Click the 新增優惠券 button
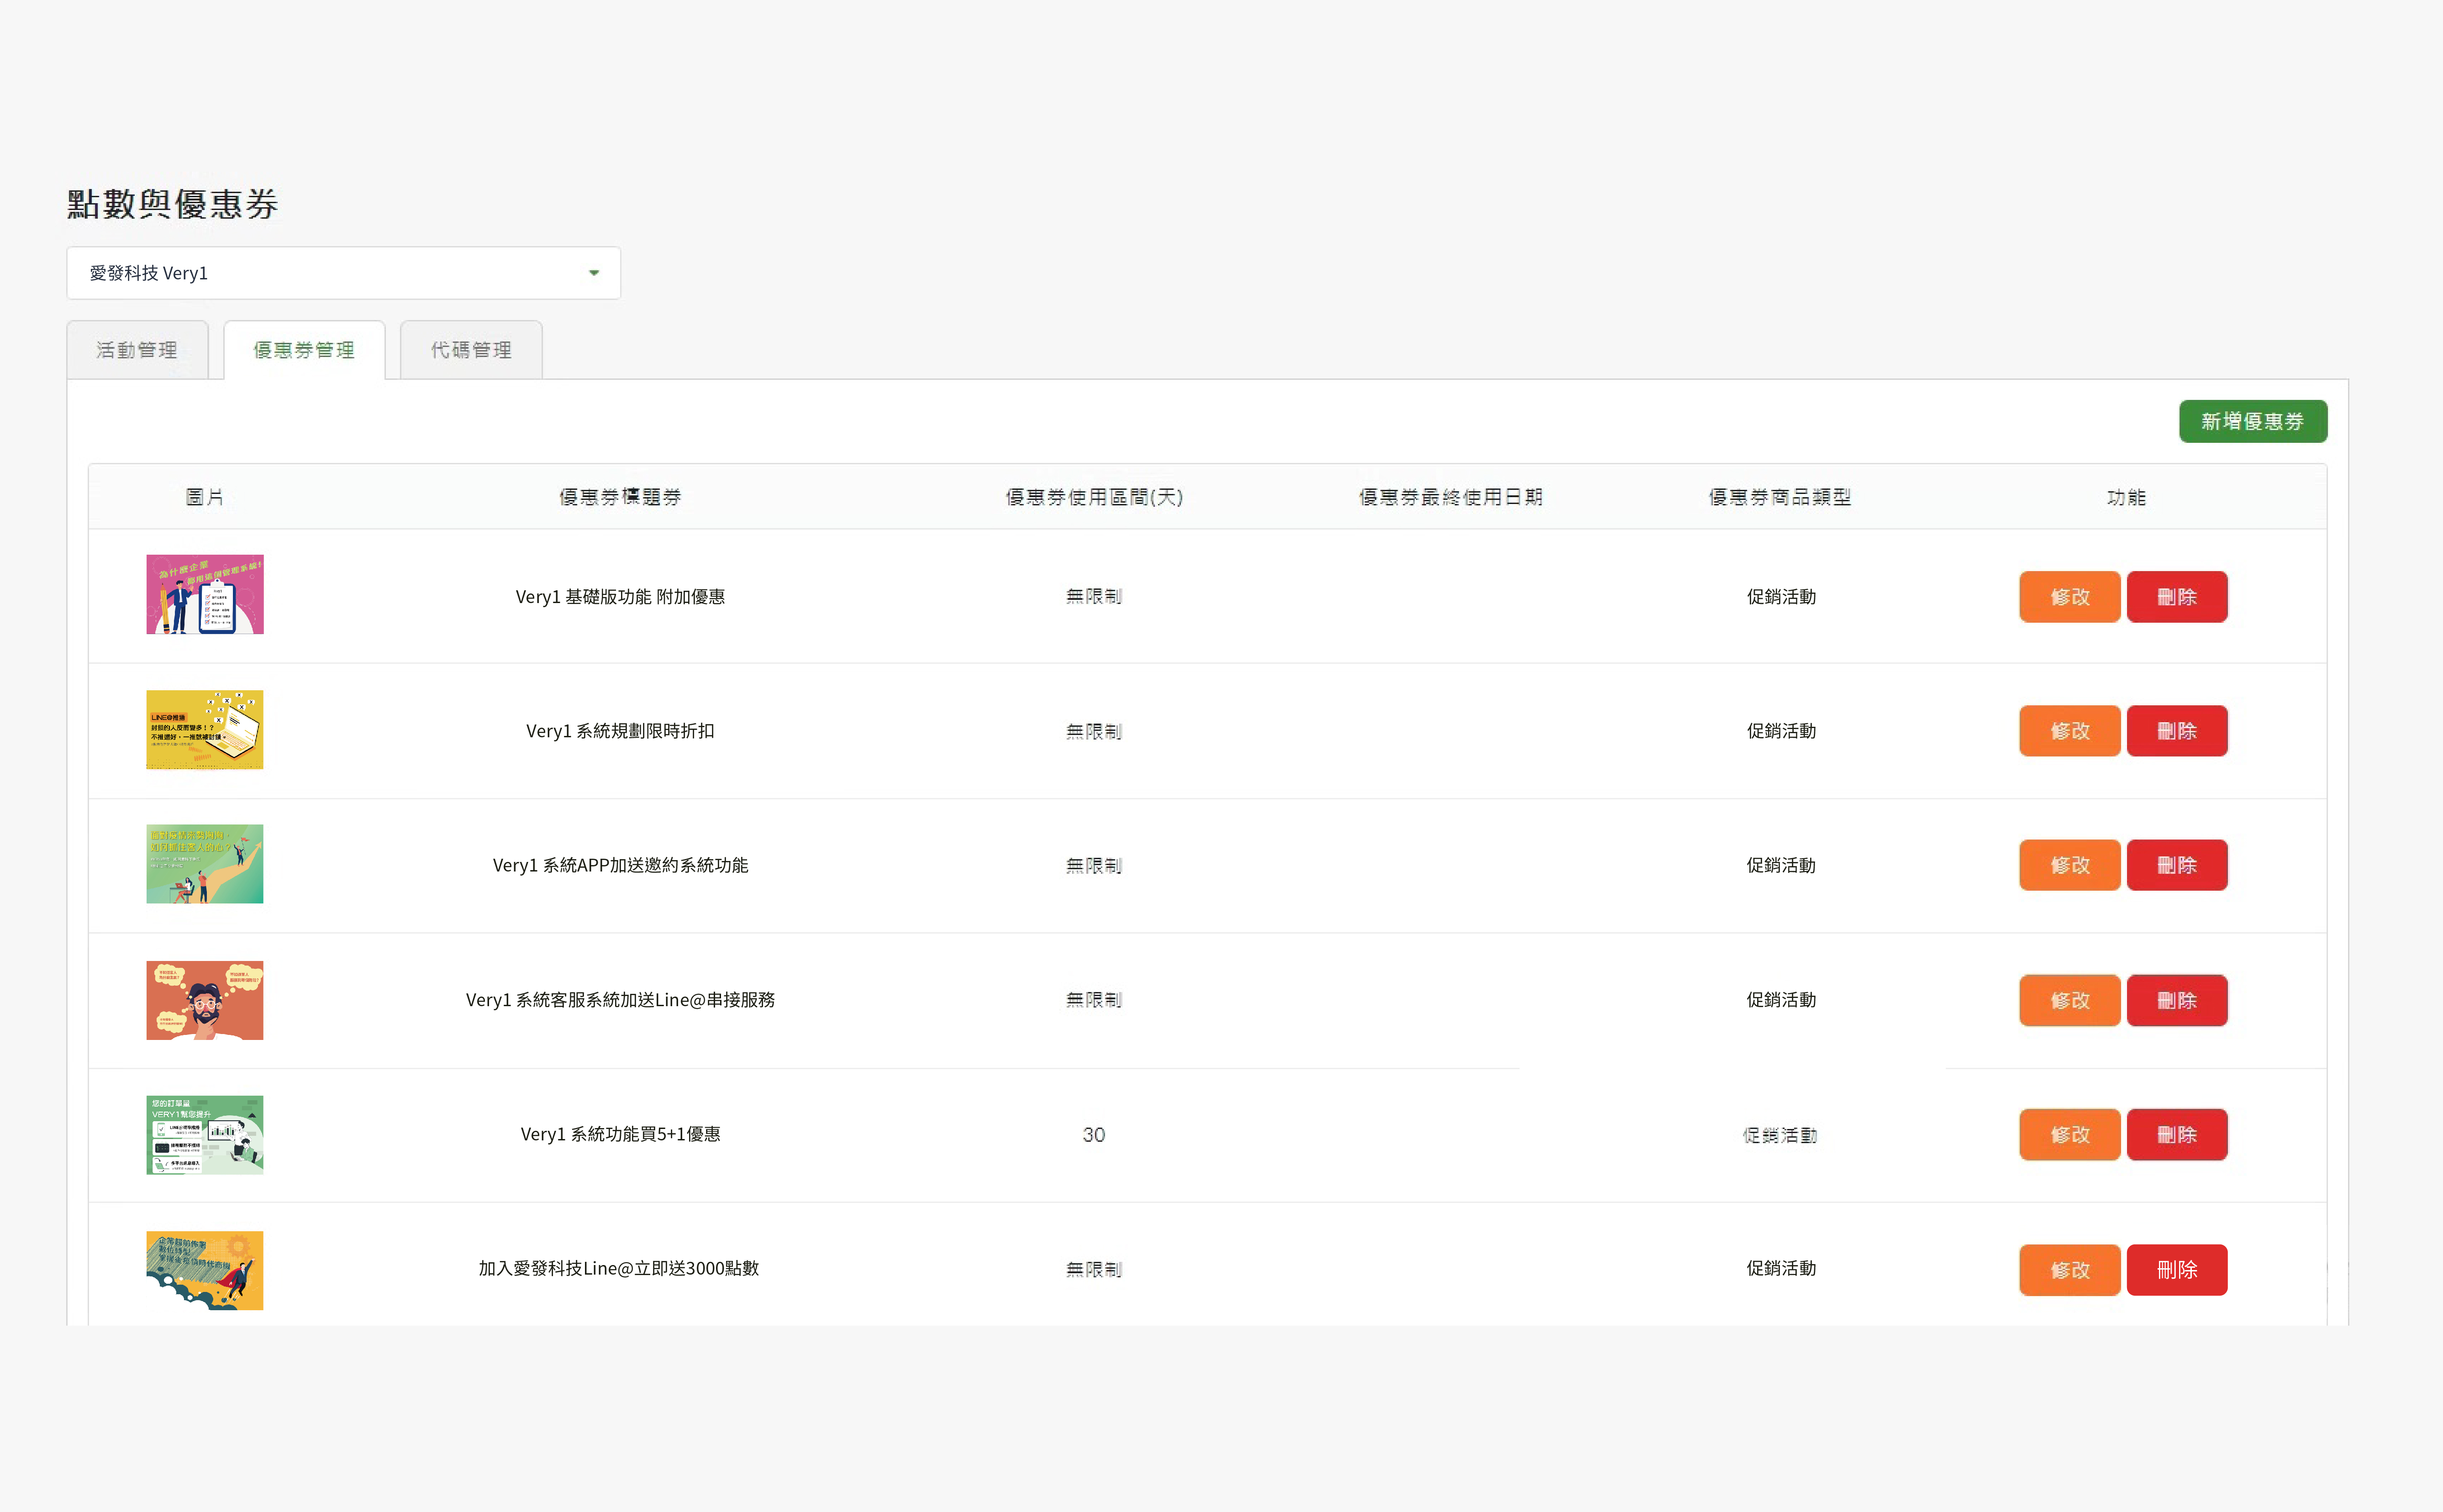The width and height of the screenshot is (2443, 1512). (x=2253, y=421)
